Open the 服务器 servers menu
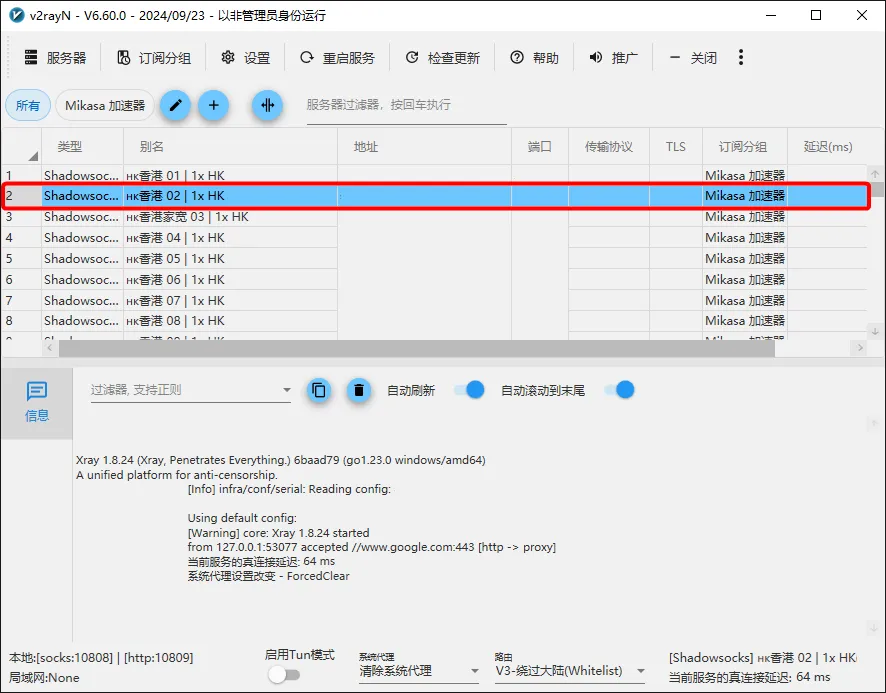886x693 pixels. click(55, 58)
